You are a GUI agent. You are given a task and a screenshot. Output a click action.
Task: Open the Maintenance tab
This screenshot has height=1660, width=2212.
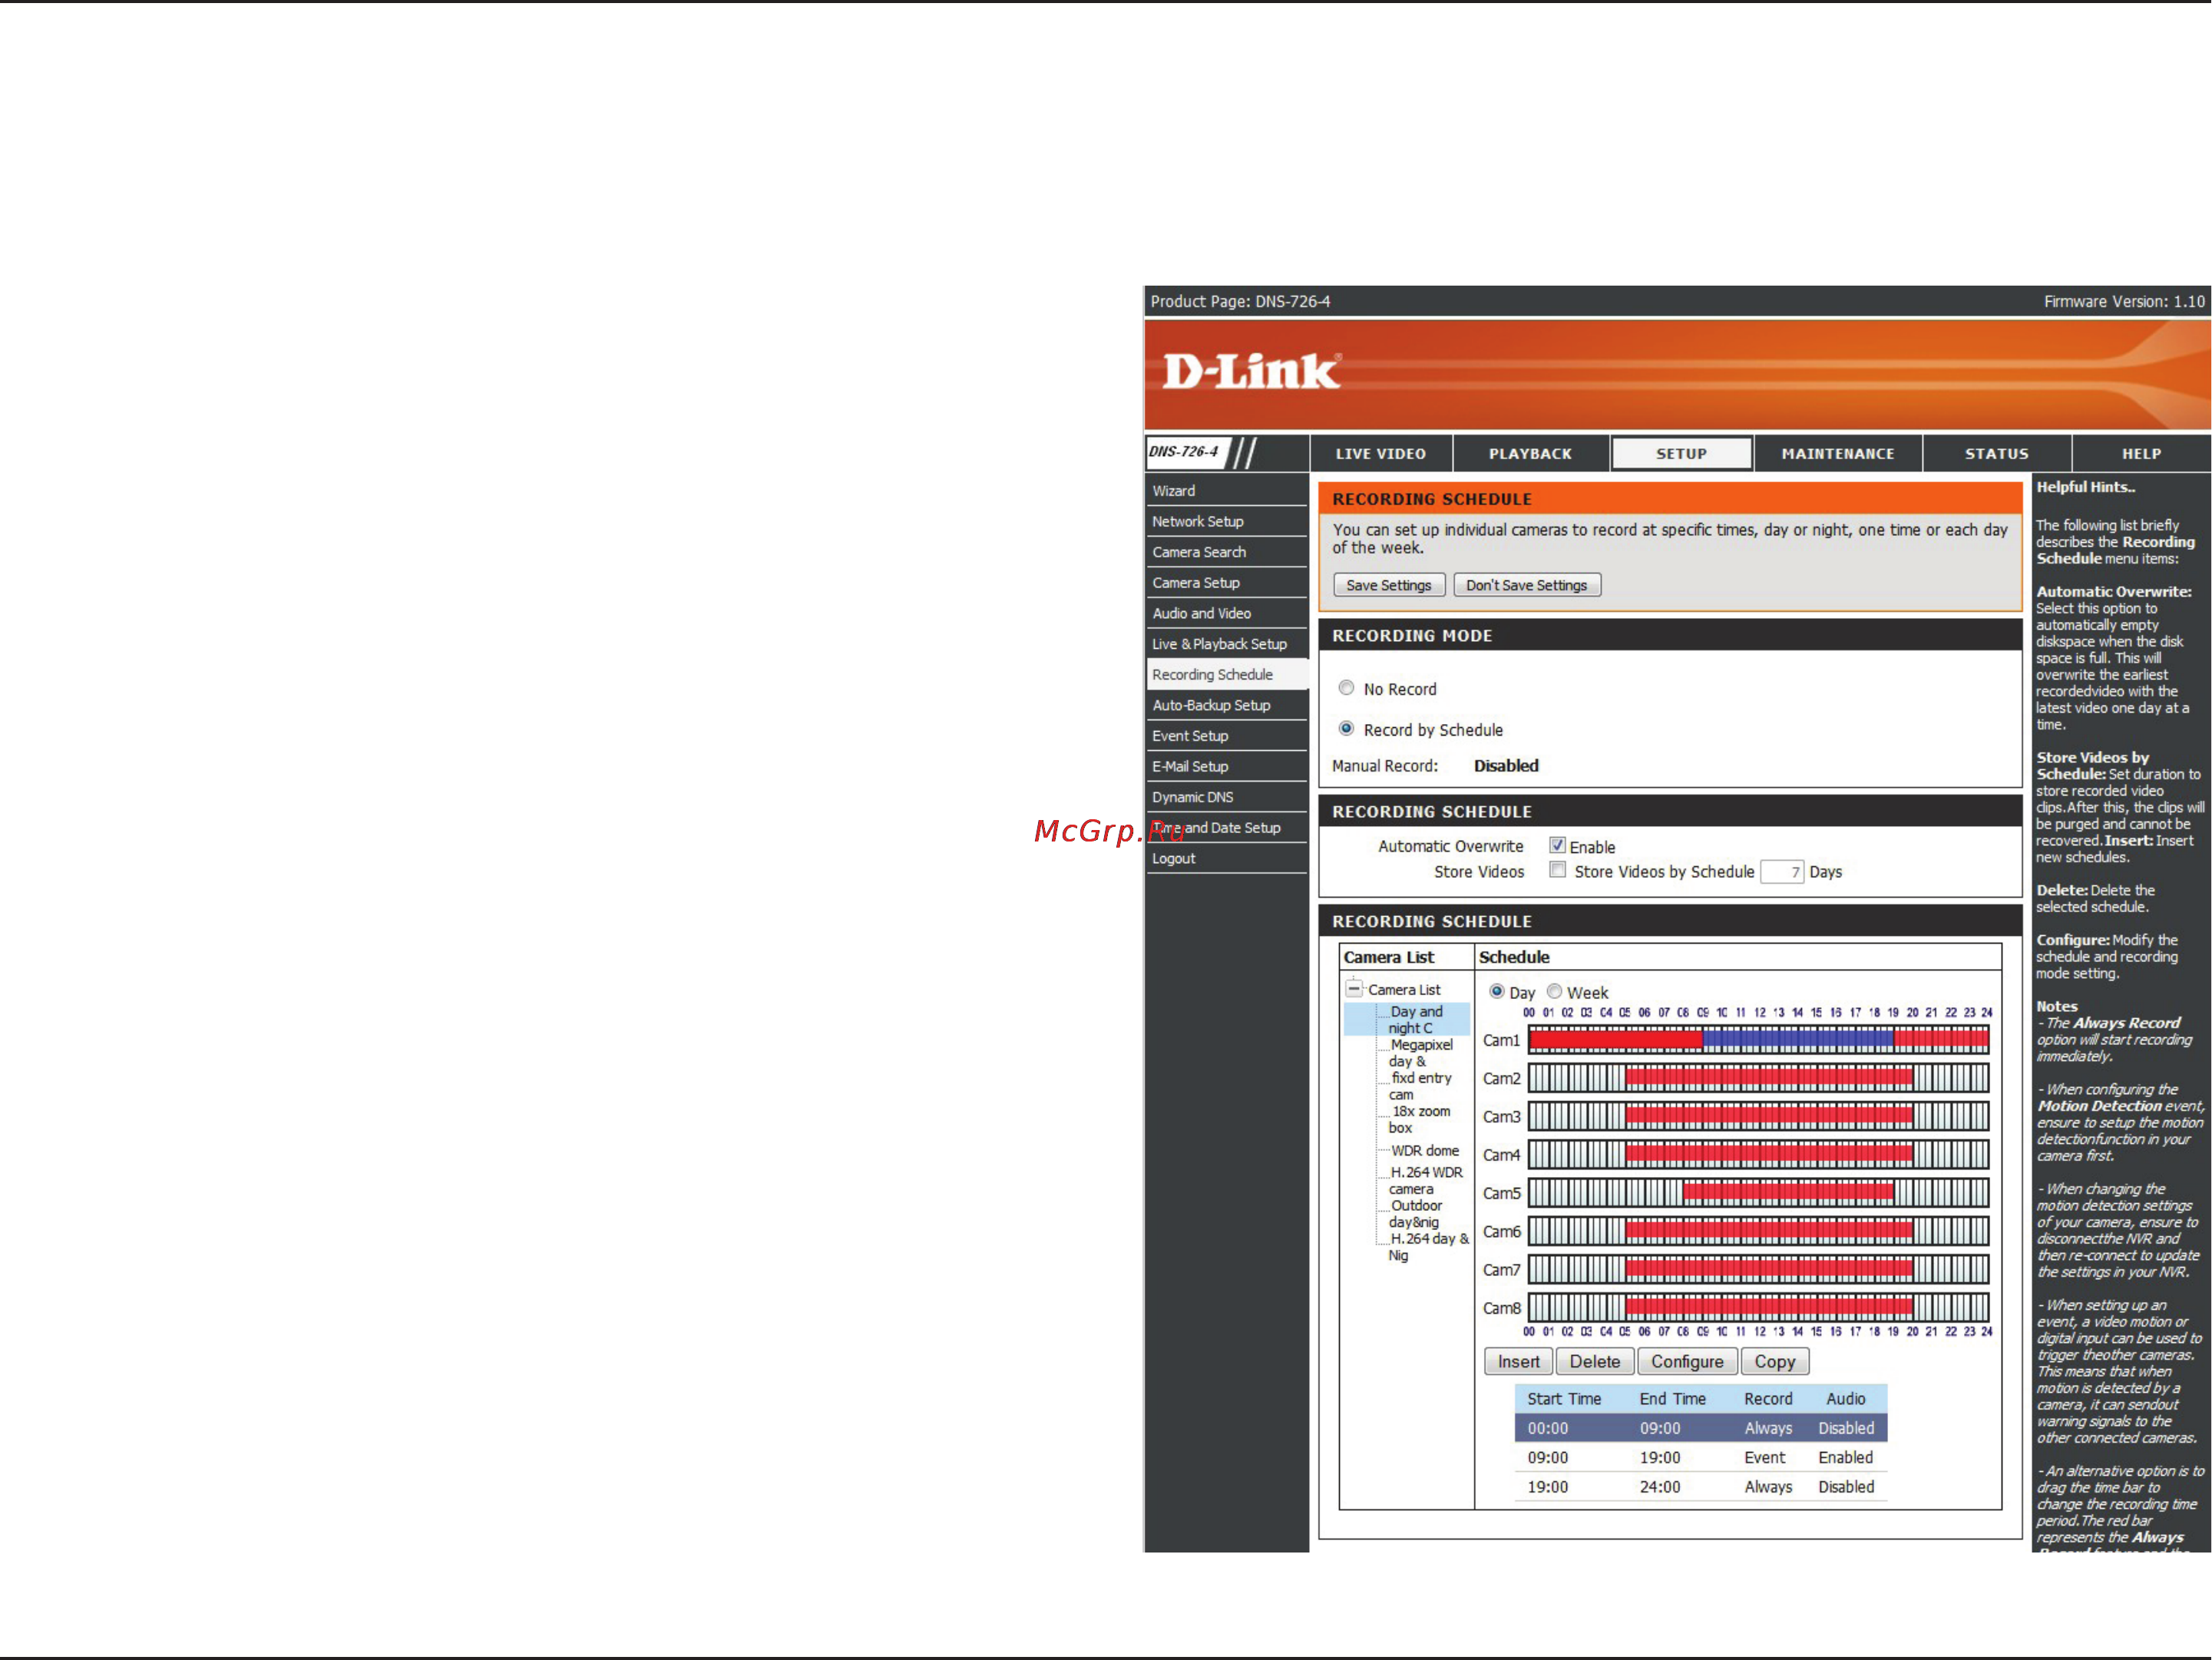[1837, 454]
